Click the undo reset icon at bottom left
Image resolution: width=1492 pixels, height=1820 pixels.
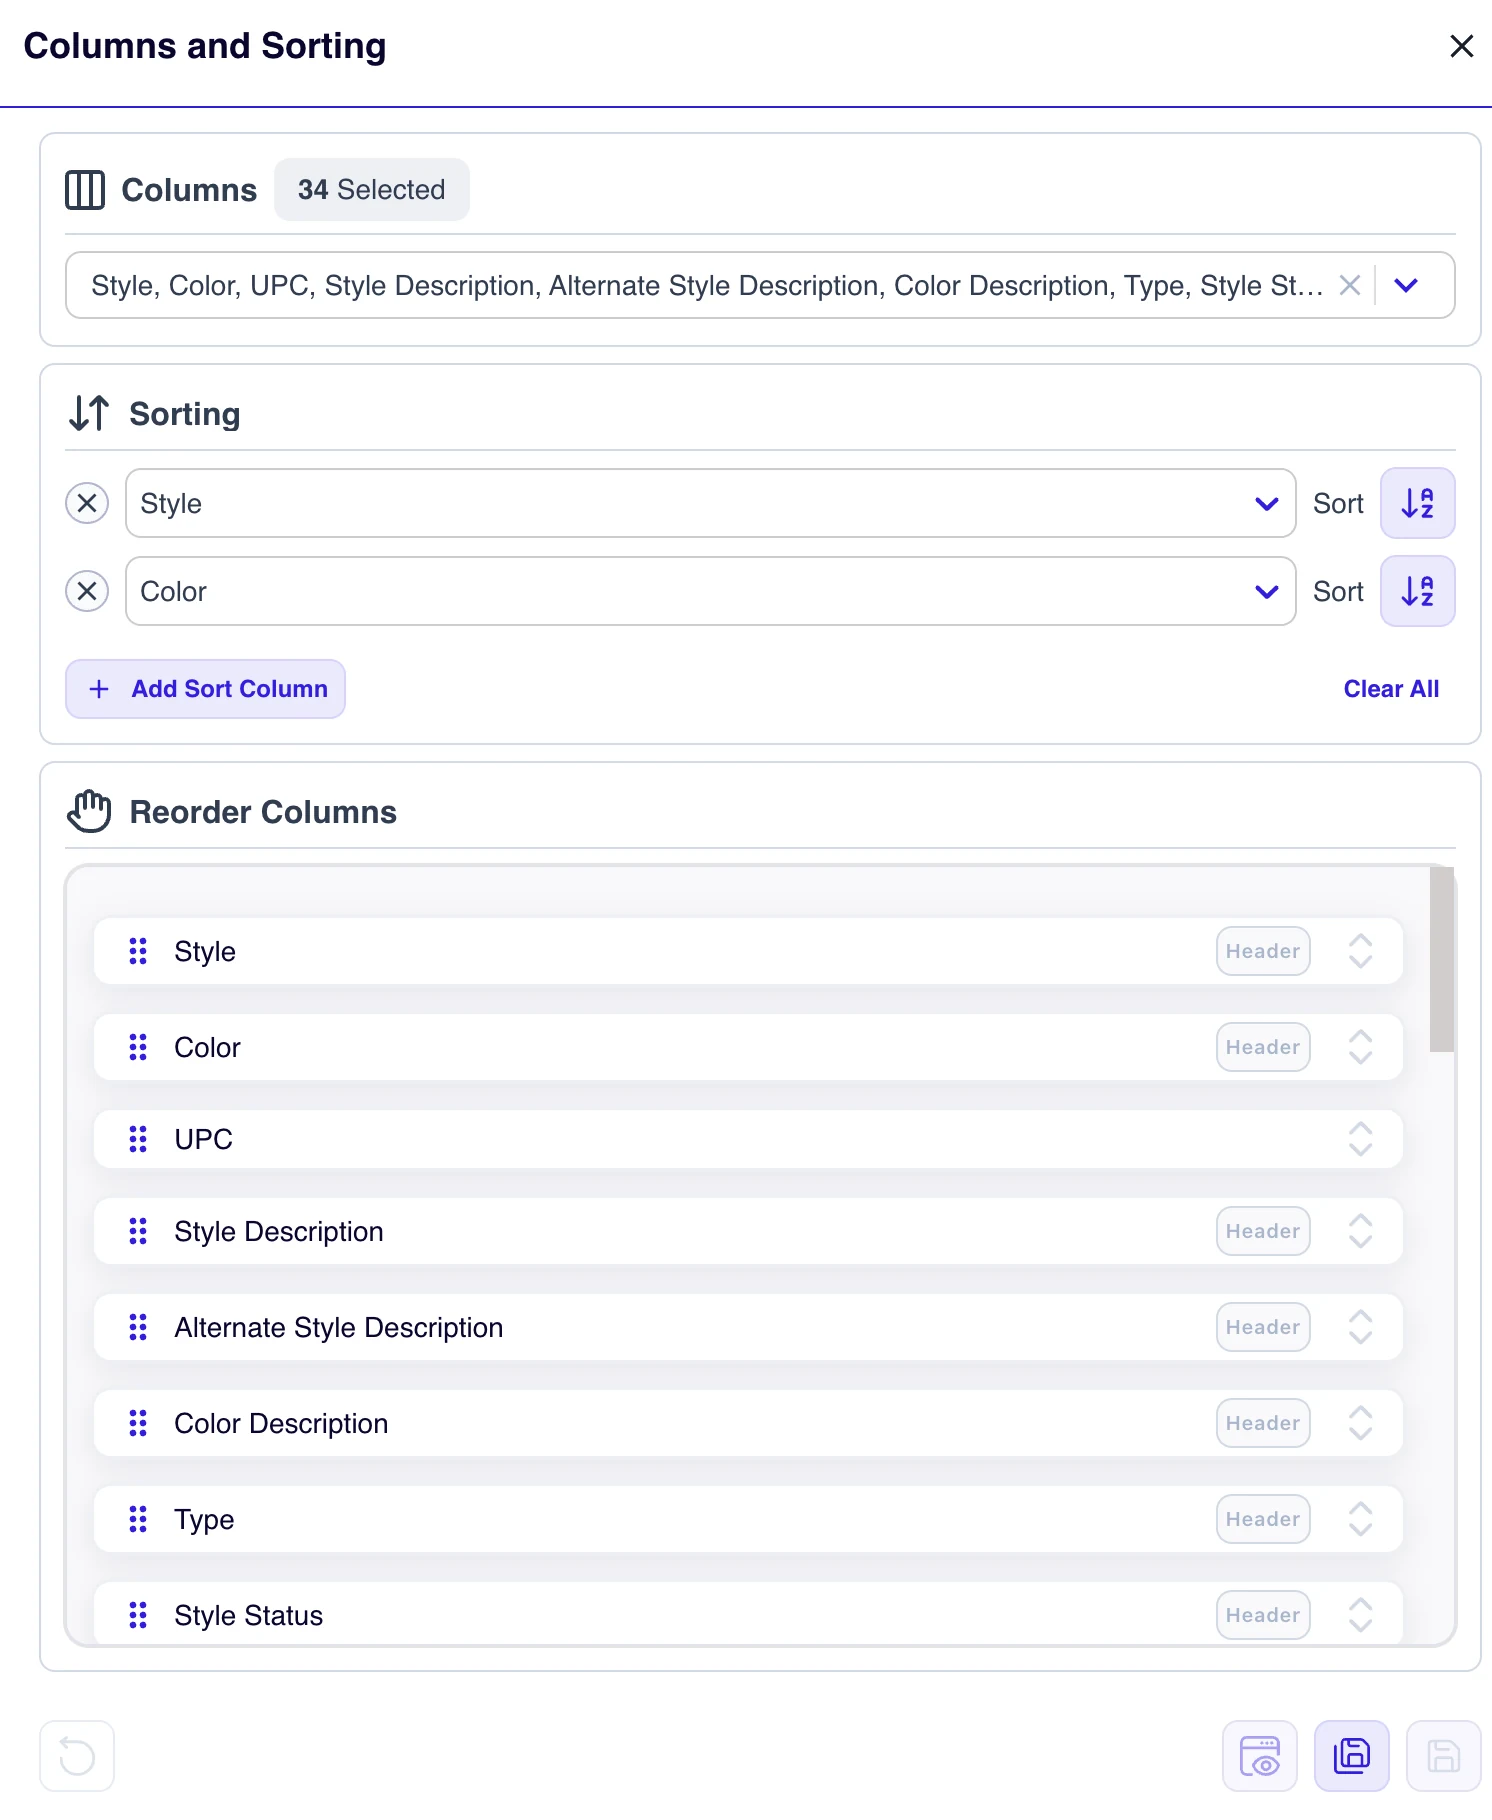(x=77, y=1756)
